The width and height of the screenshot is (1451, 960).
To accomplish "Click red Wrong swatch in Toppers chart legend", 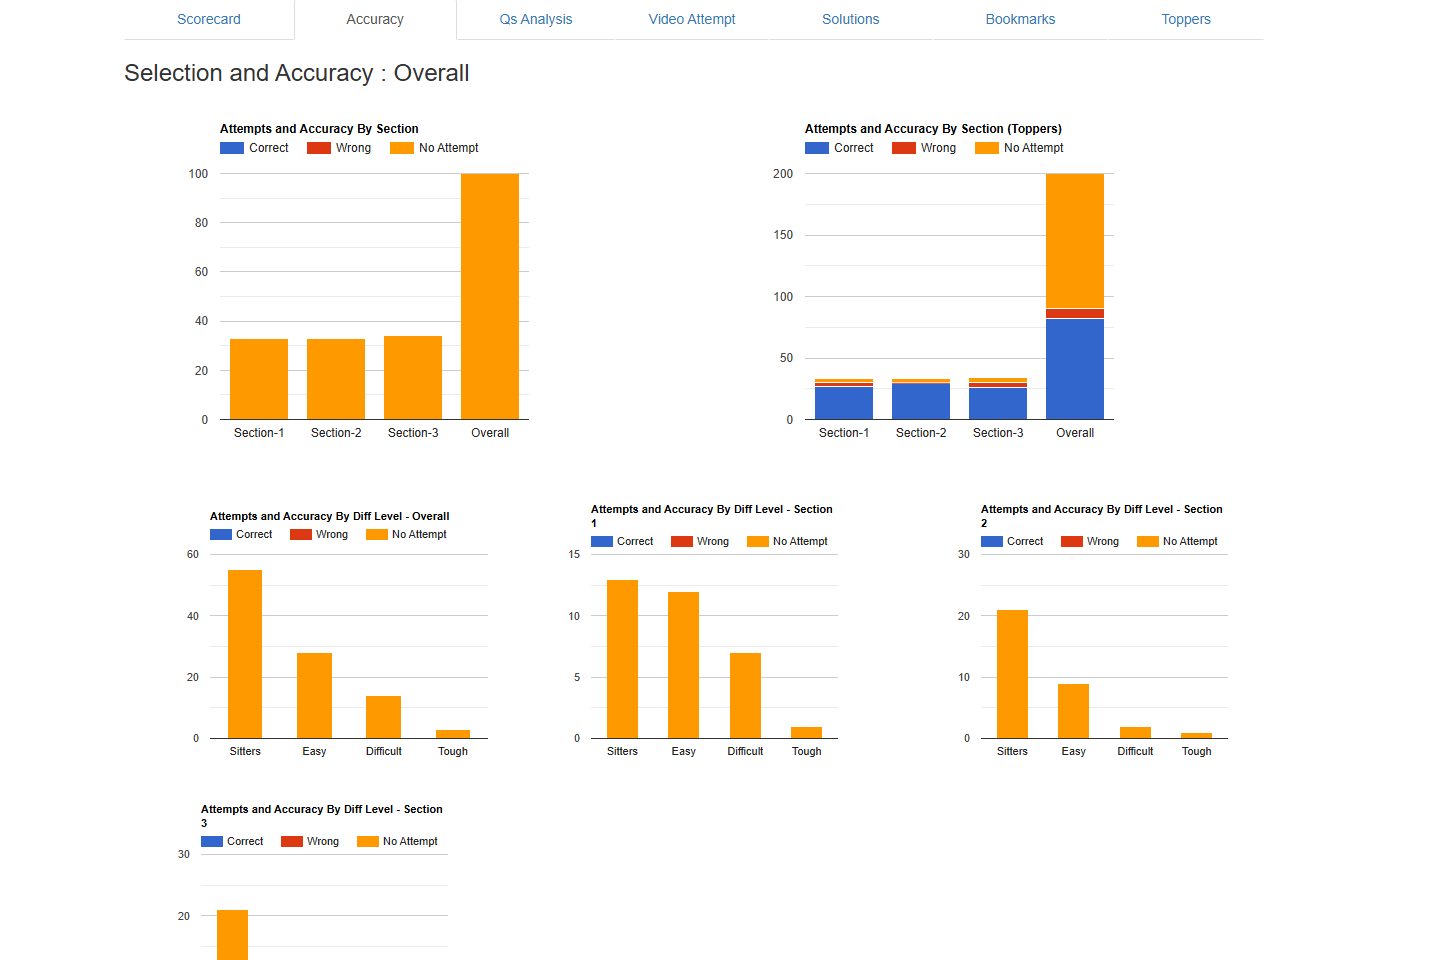I will tap(903, 148).
